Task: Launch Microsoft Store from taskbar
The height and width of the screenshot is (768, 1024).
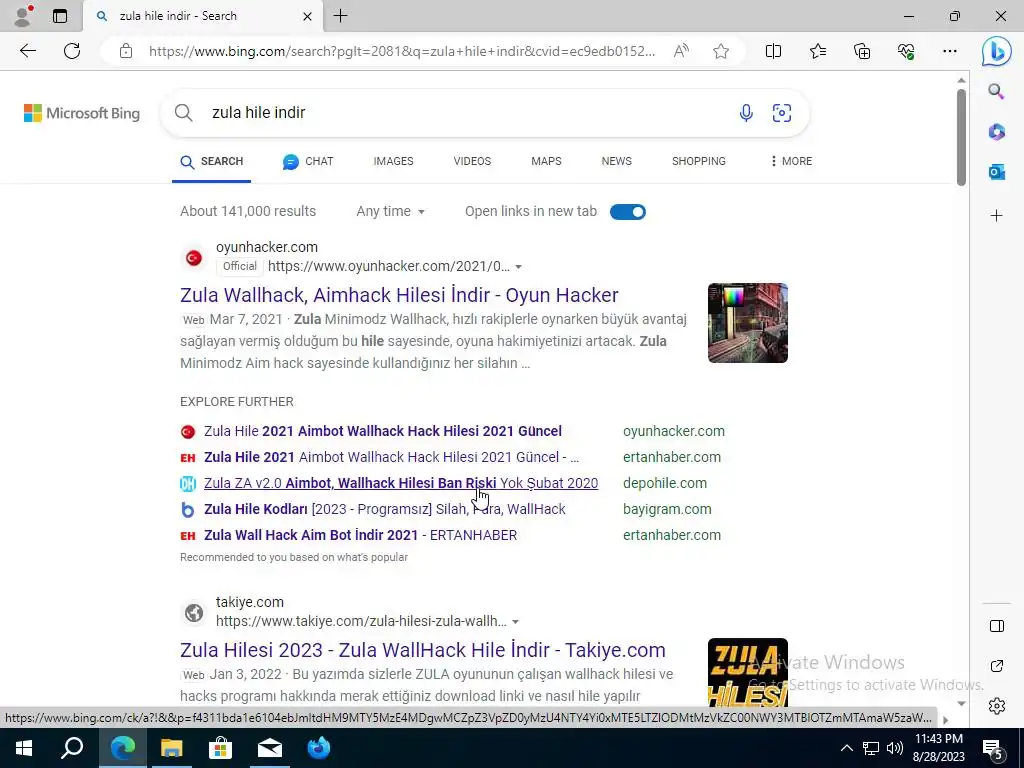Action: [x=220, y=748]
